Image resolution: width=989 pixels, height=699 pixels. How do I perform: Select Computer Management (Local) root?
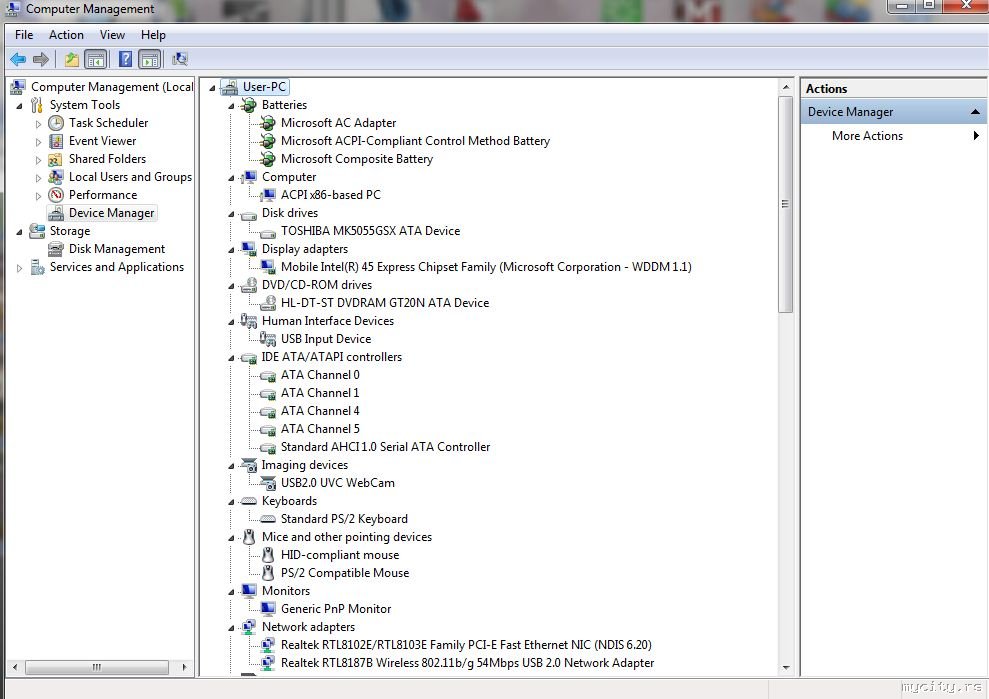pyautogui.click(x=112, y=87)
